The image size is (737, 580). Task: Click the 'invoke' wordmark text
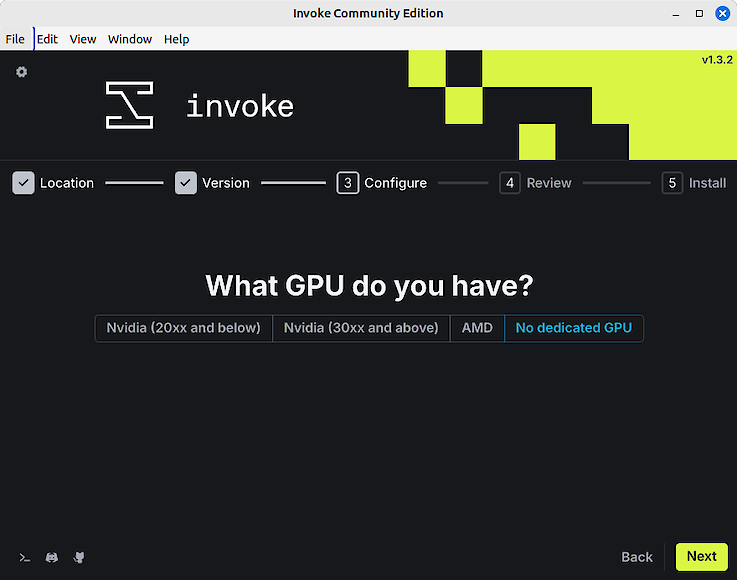(x=240, y=106)
